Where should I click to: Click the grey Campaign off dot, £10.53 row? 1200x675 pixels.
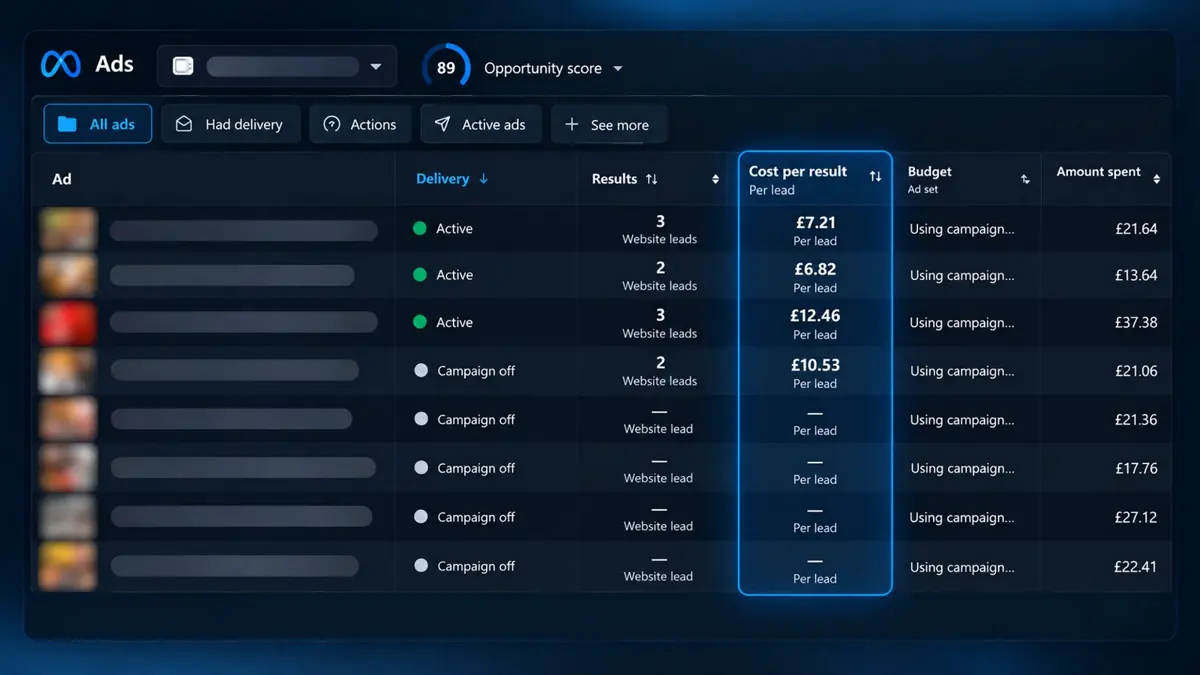421,370
